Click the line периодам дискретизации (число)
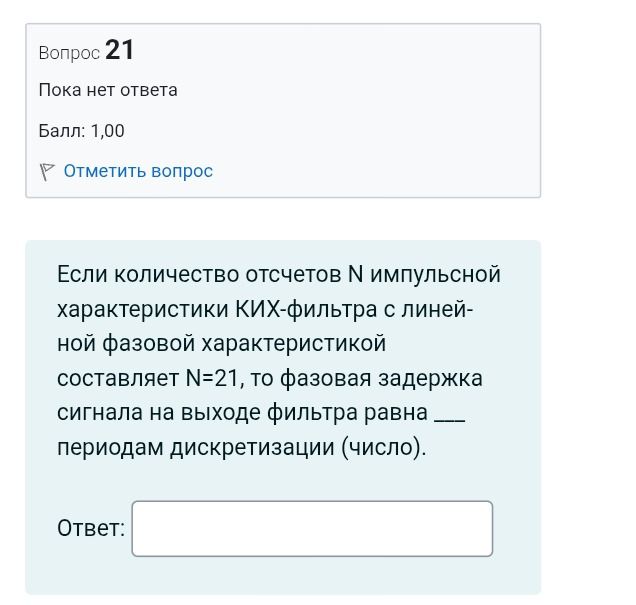The image size is (636, 605). click(x=242, y=448)
